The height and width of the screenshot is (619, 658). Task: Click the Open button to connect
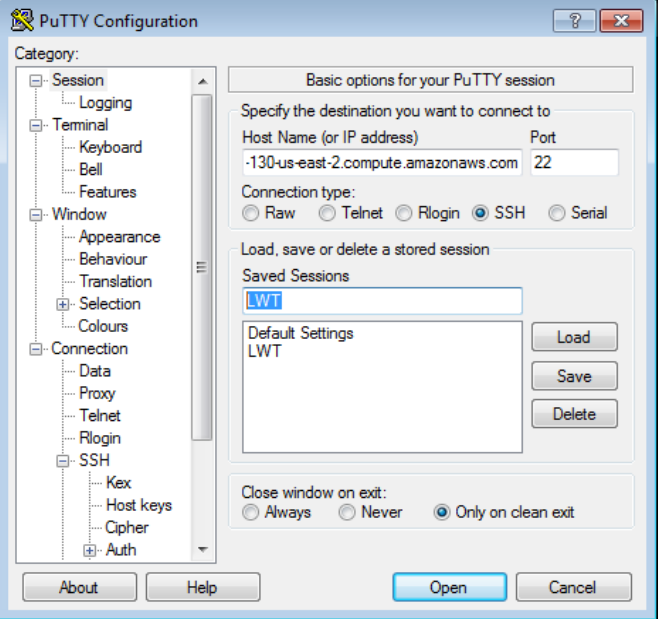click(449, 587)
